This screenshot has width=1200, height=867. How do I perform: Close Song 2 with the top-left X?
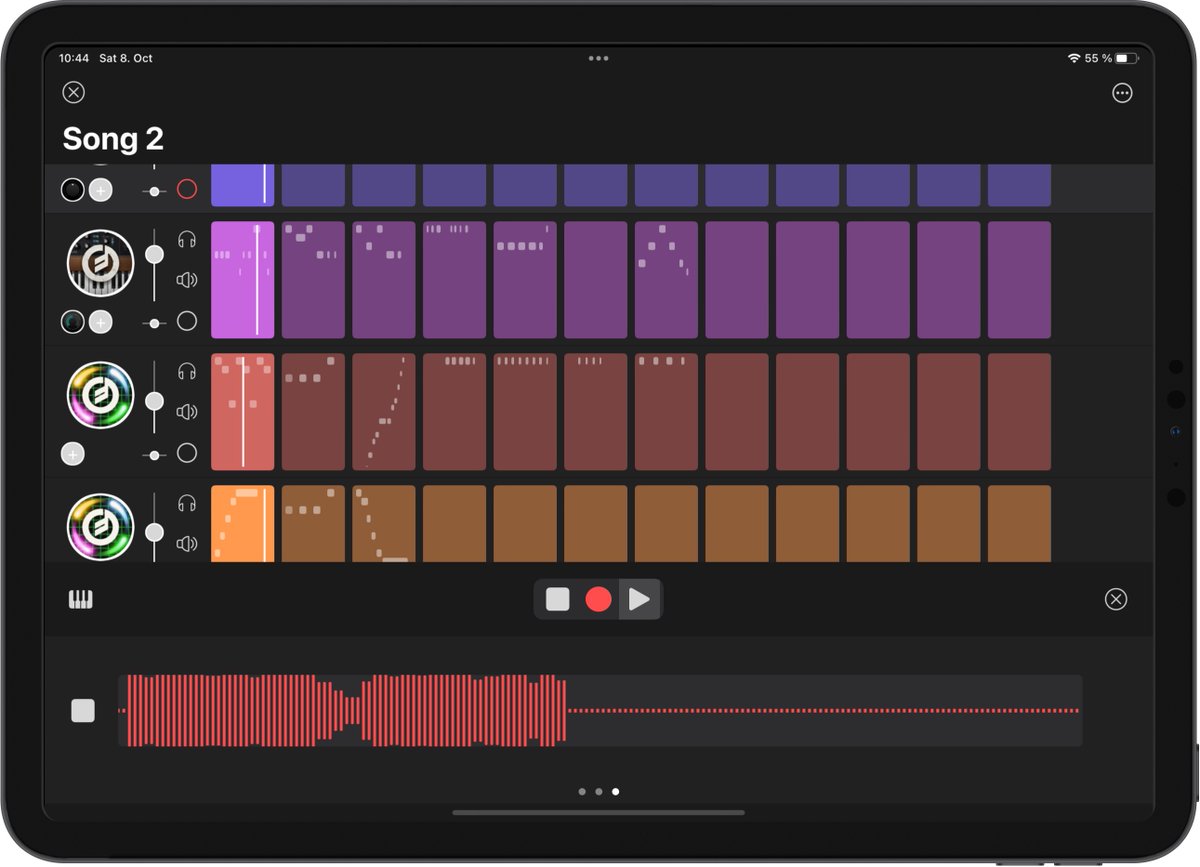[x=74, y=92]
